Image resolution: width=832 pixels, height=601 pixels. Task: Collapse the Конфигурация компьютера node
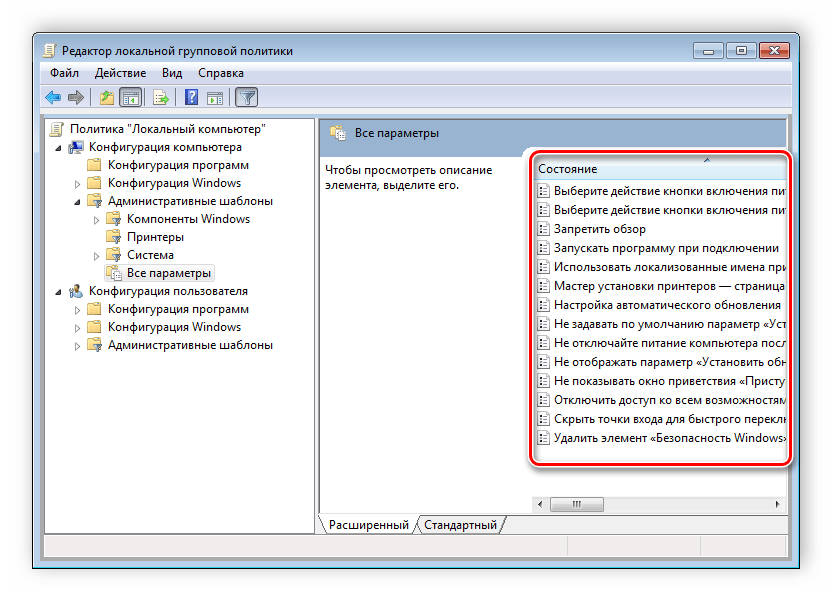point(58,148)
